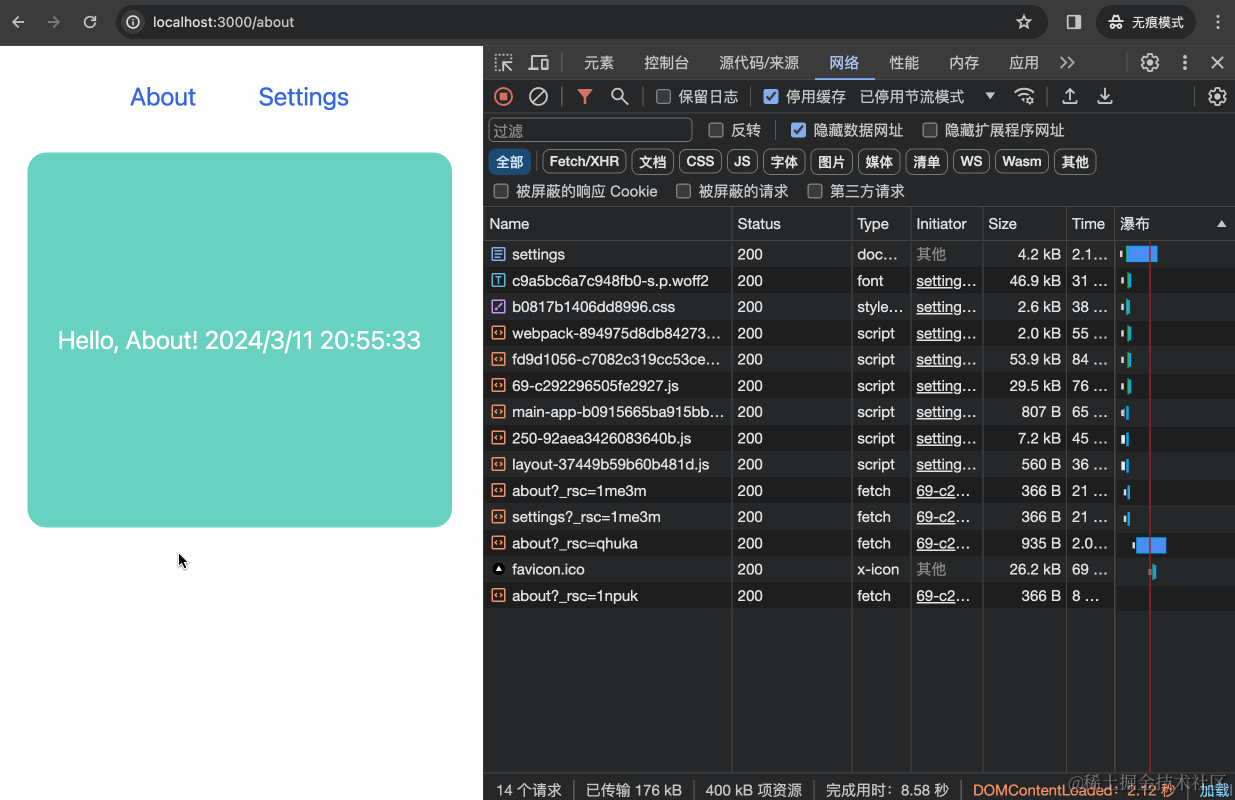The height and width of the screenshot is (800, 1235).
Task: Export the HAR file
Action: coord(1104,96)
